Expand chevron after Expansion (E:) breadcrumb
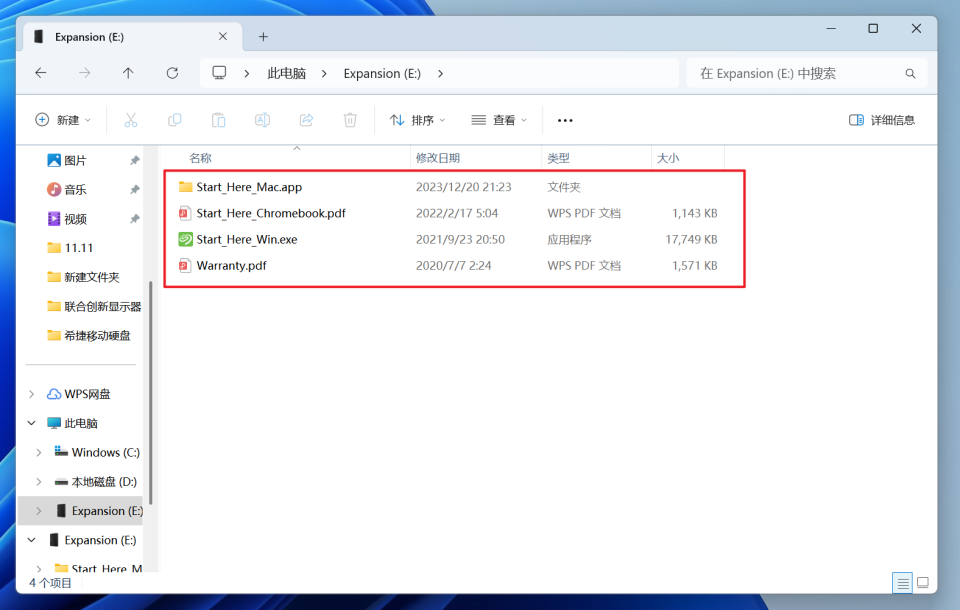The height and width of the screenshot is (610, 960). pyautogui.click(x=440, y=73)
